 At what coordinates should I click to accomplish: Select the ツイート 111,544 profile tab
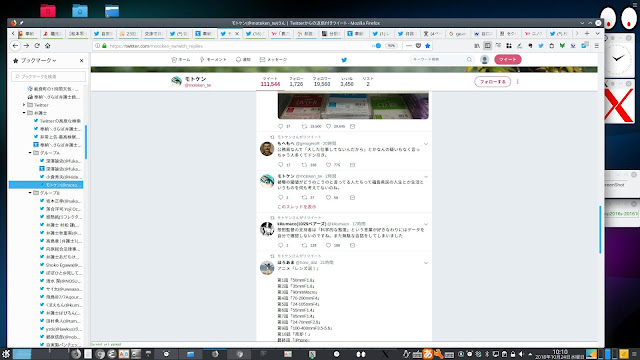pyautogui.click(x=270, y=82)
